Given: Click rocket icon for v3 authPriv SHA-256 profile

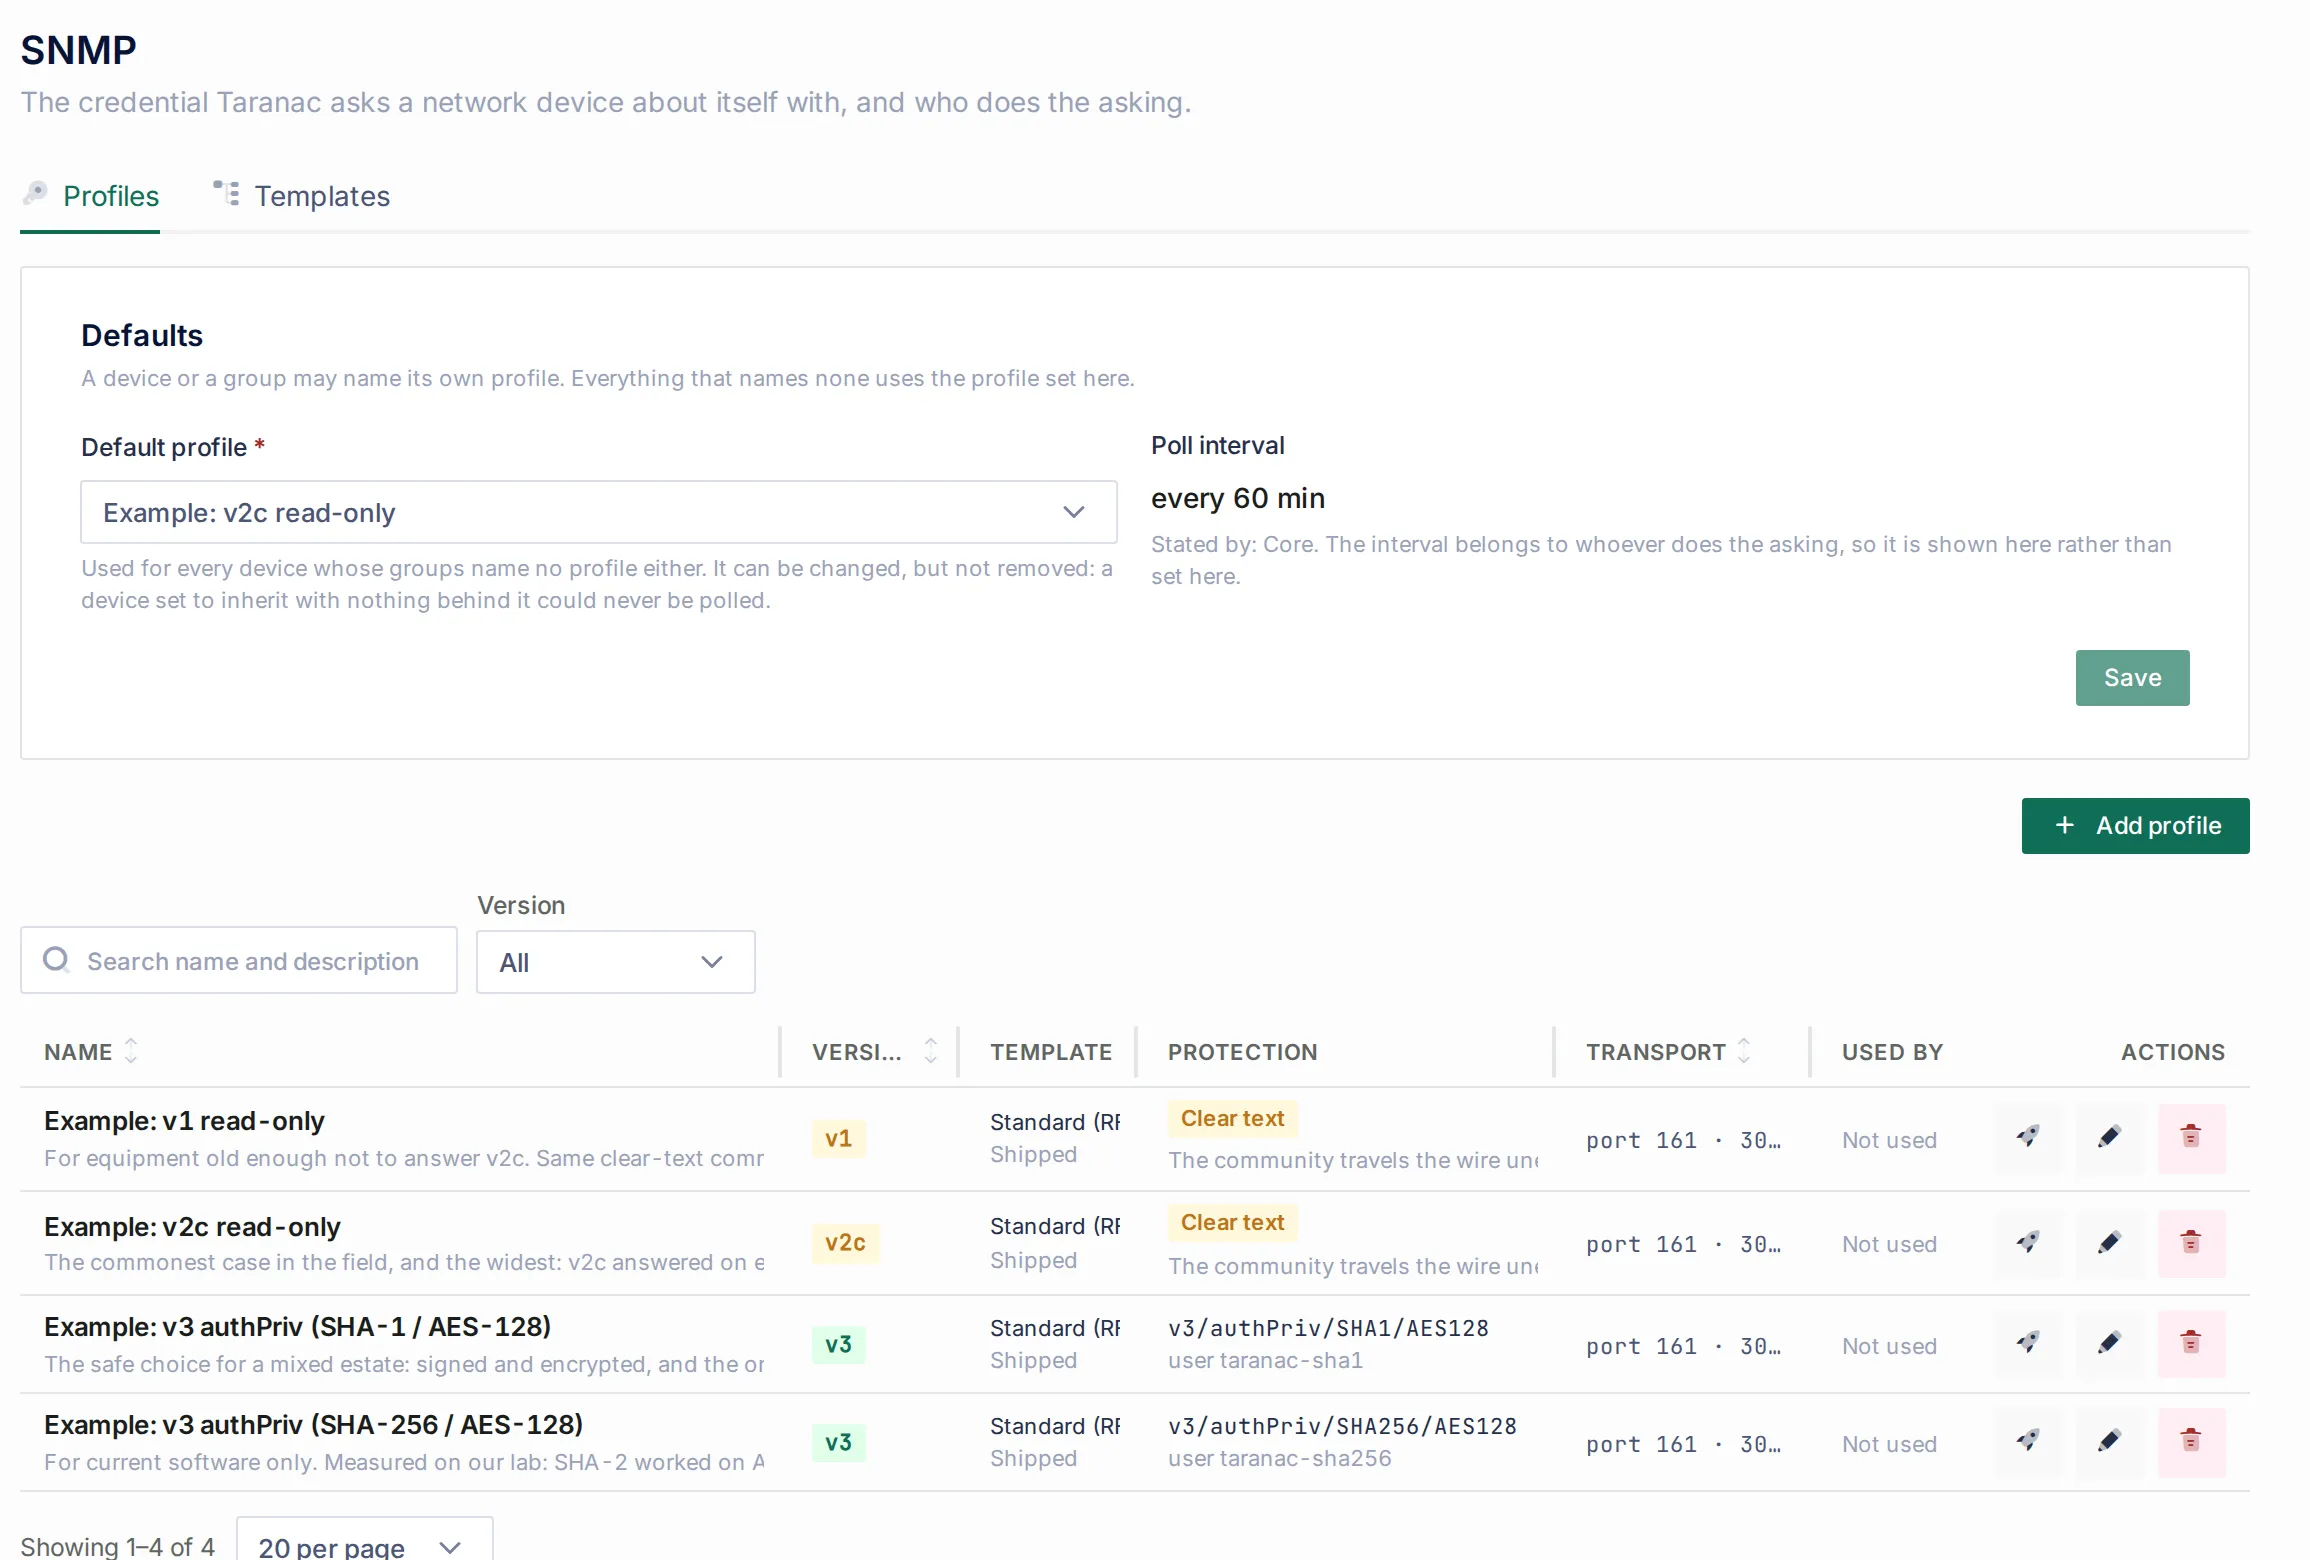Looking at the screenshot, I should click(2028, 1442).
